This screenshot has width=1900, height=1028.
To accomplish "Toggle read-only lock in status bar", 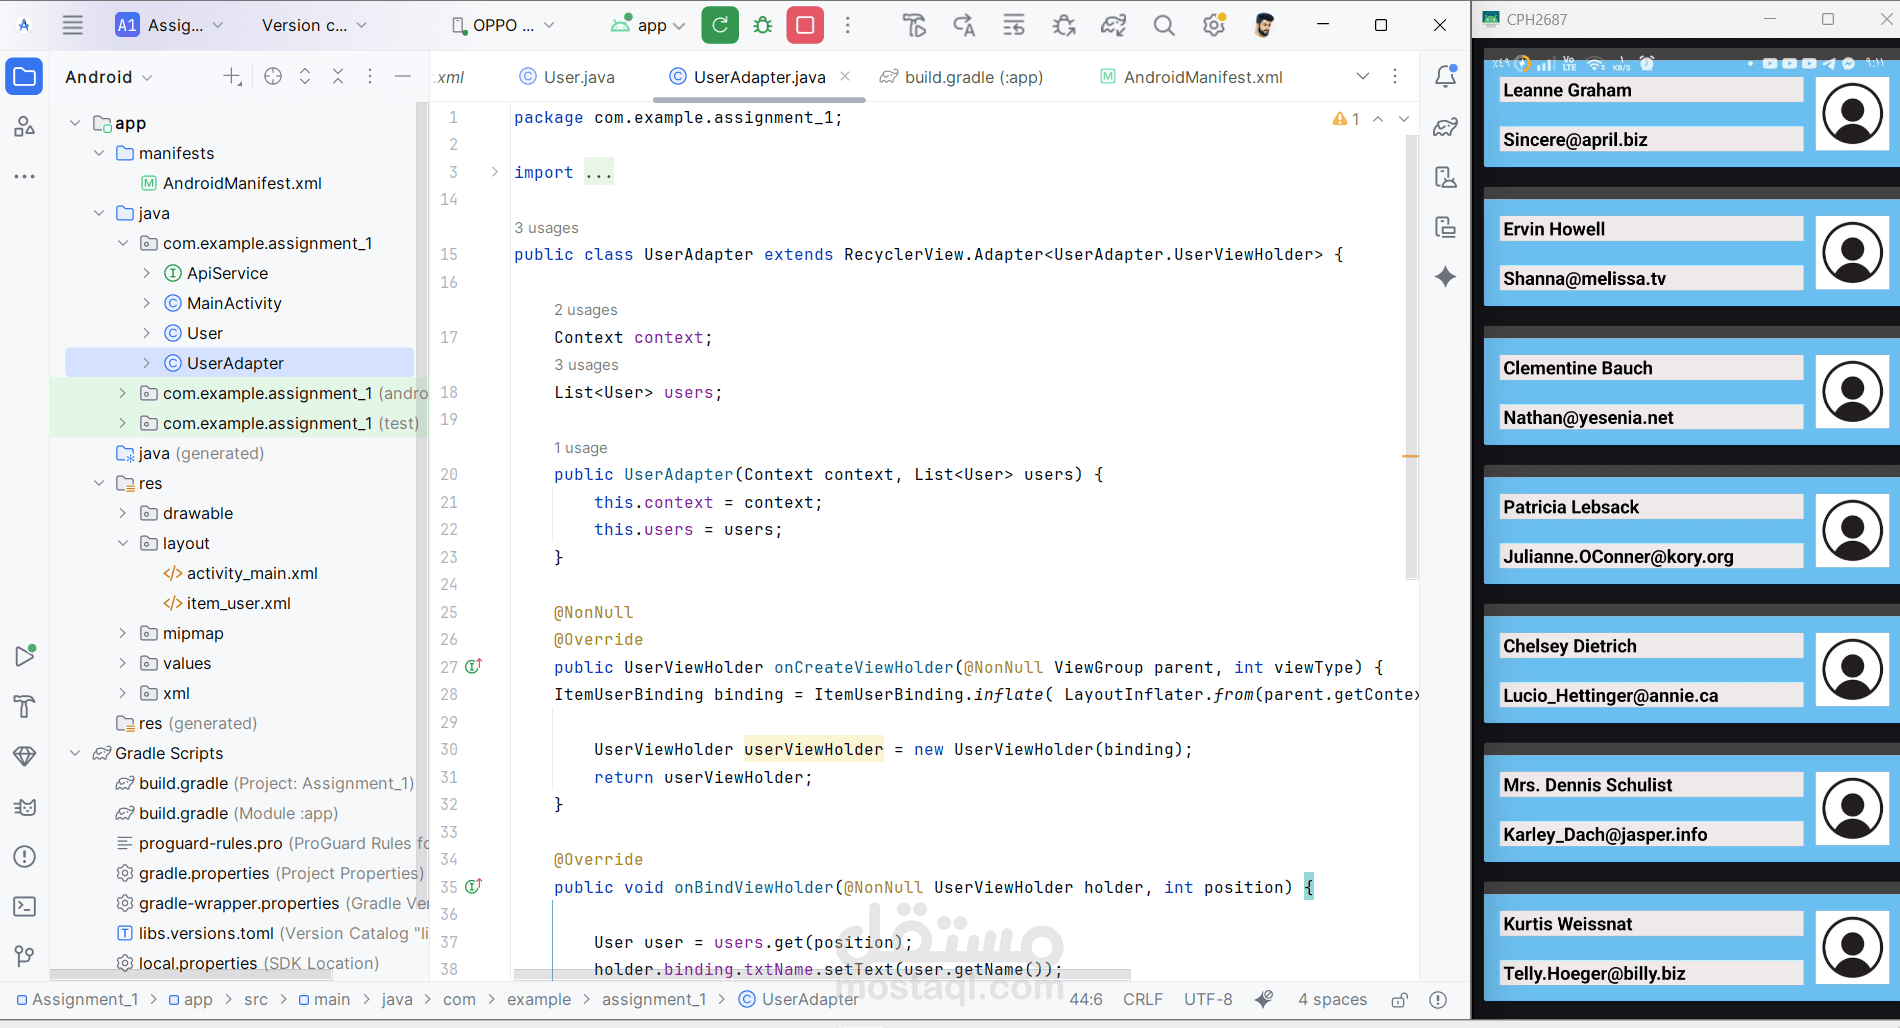I will tap(1400, 999).
